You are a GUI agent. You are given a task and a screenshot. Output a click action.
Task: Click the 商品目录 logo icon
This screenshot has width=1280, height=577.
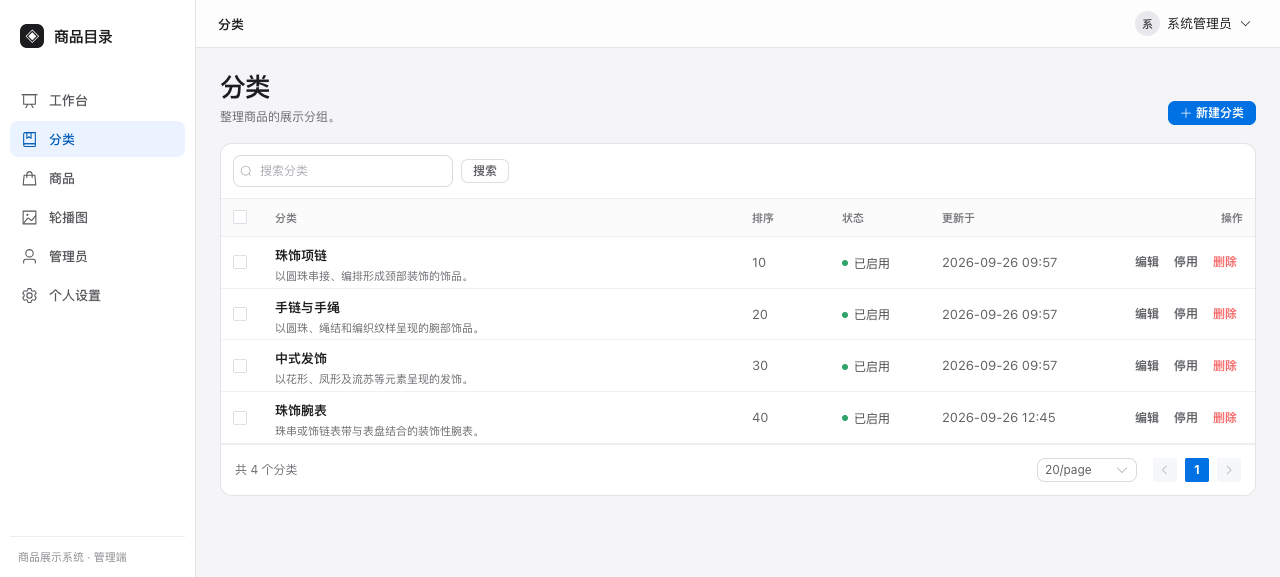tap(32, 36)
